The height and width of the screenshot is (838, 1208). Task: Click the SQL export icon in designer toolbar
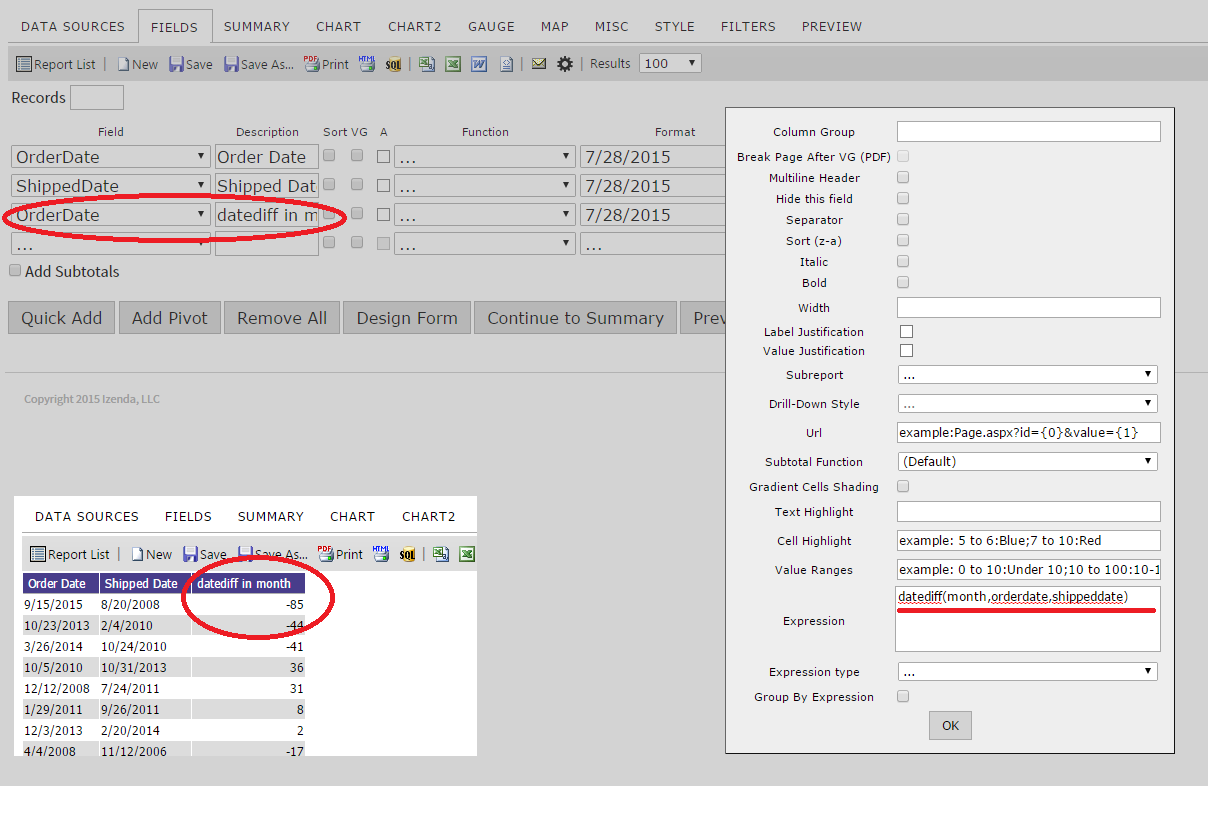[x=393, y=64]
